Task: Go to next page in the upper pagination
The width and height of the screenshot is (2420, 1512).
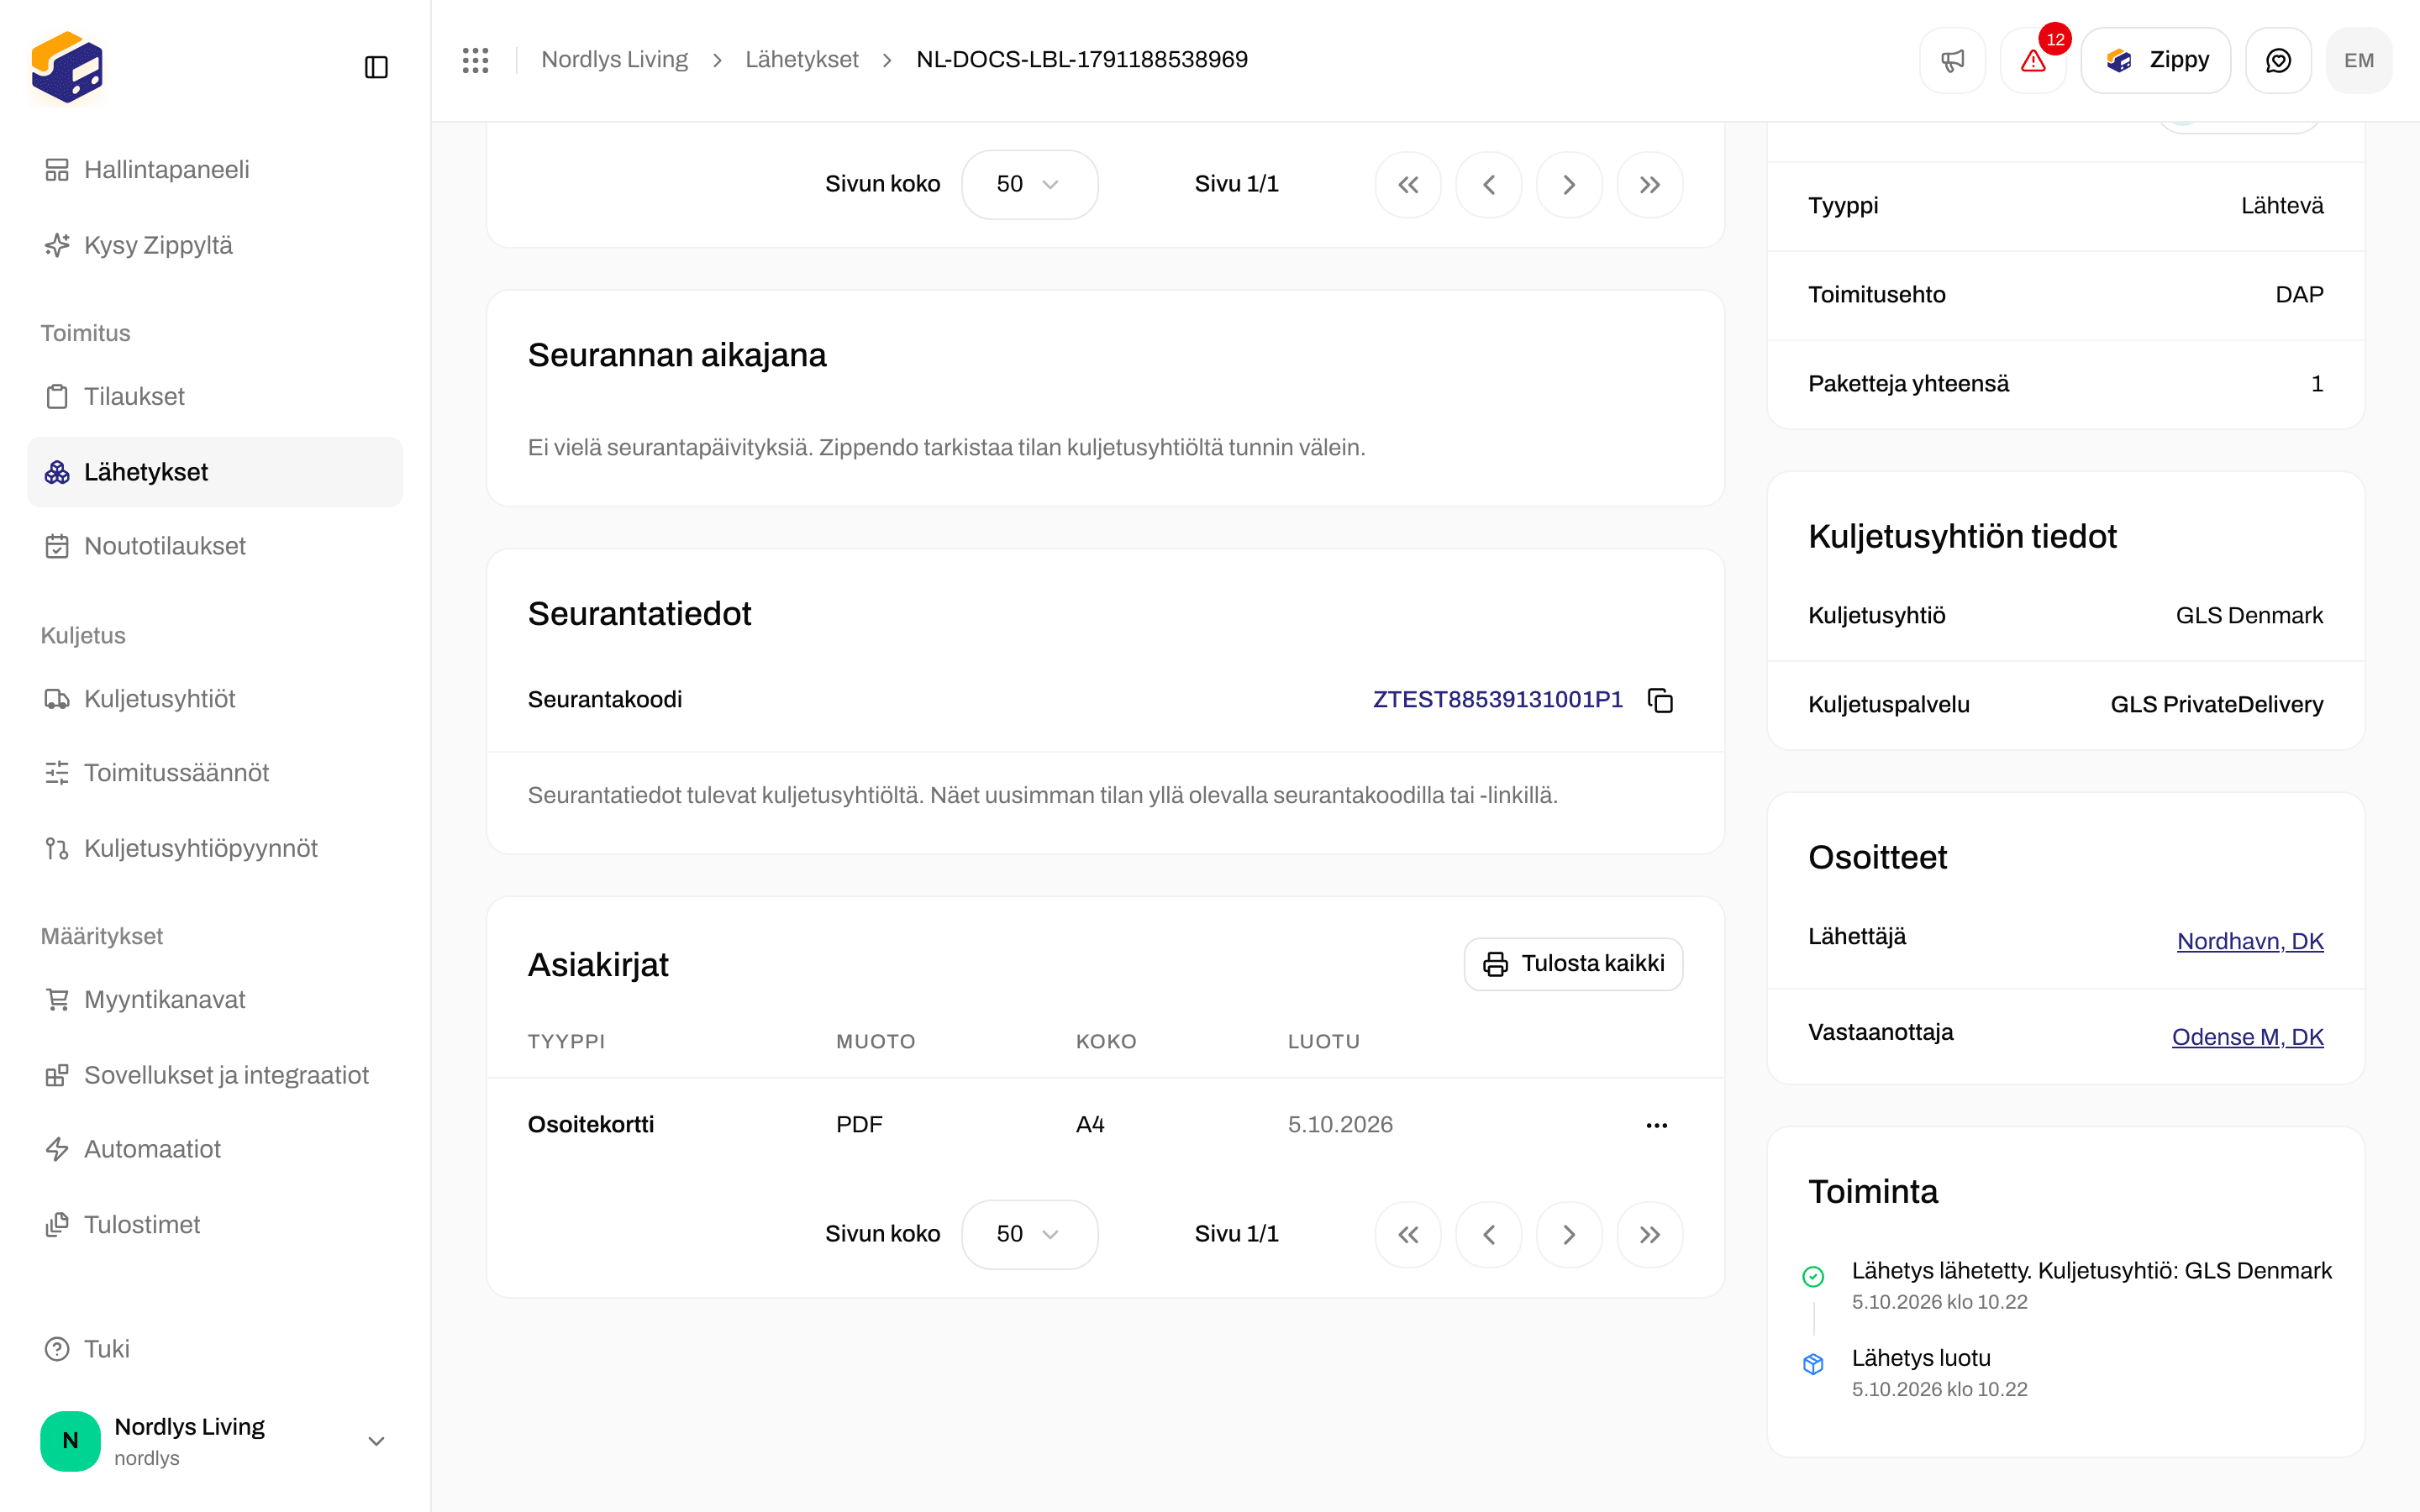Action: [x=1569, y=184]
